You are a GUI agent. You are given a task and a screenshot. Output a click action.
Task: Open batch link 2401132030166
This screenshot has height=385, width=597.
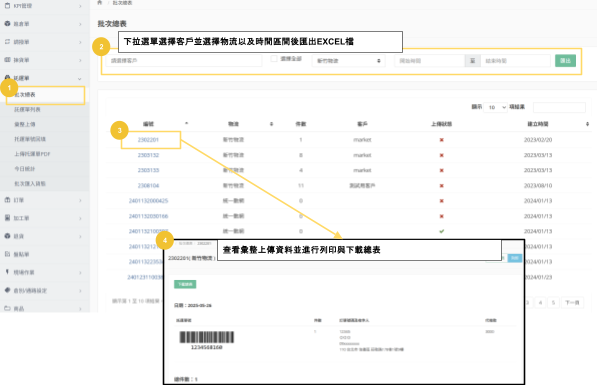(148, 216)
